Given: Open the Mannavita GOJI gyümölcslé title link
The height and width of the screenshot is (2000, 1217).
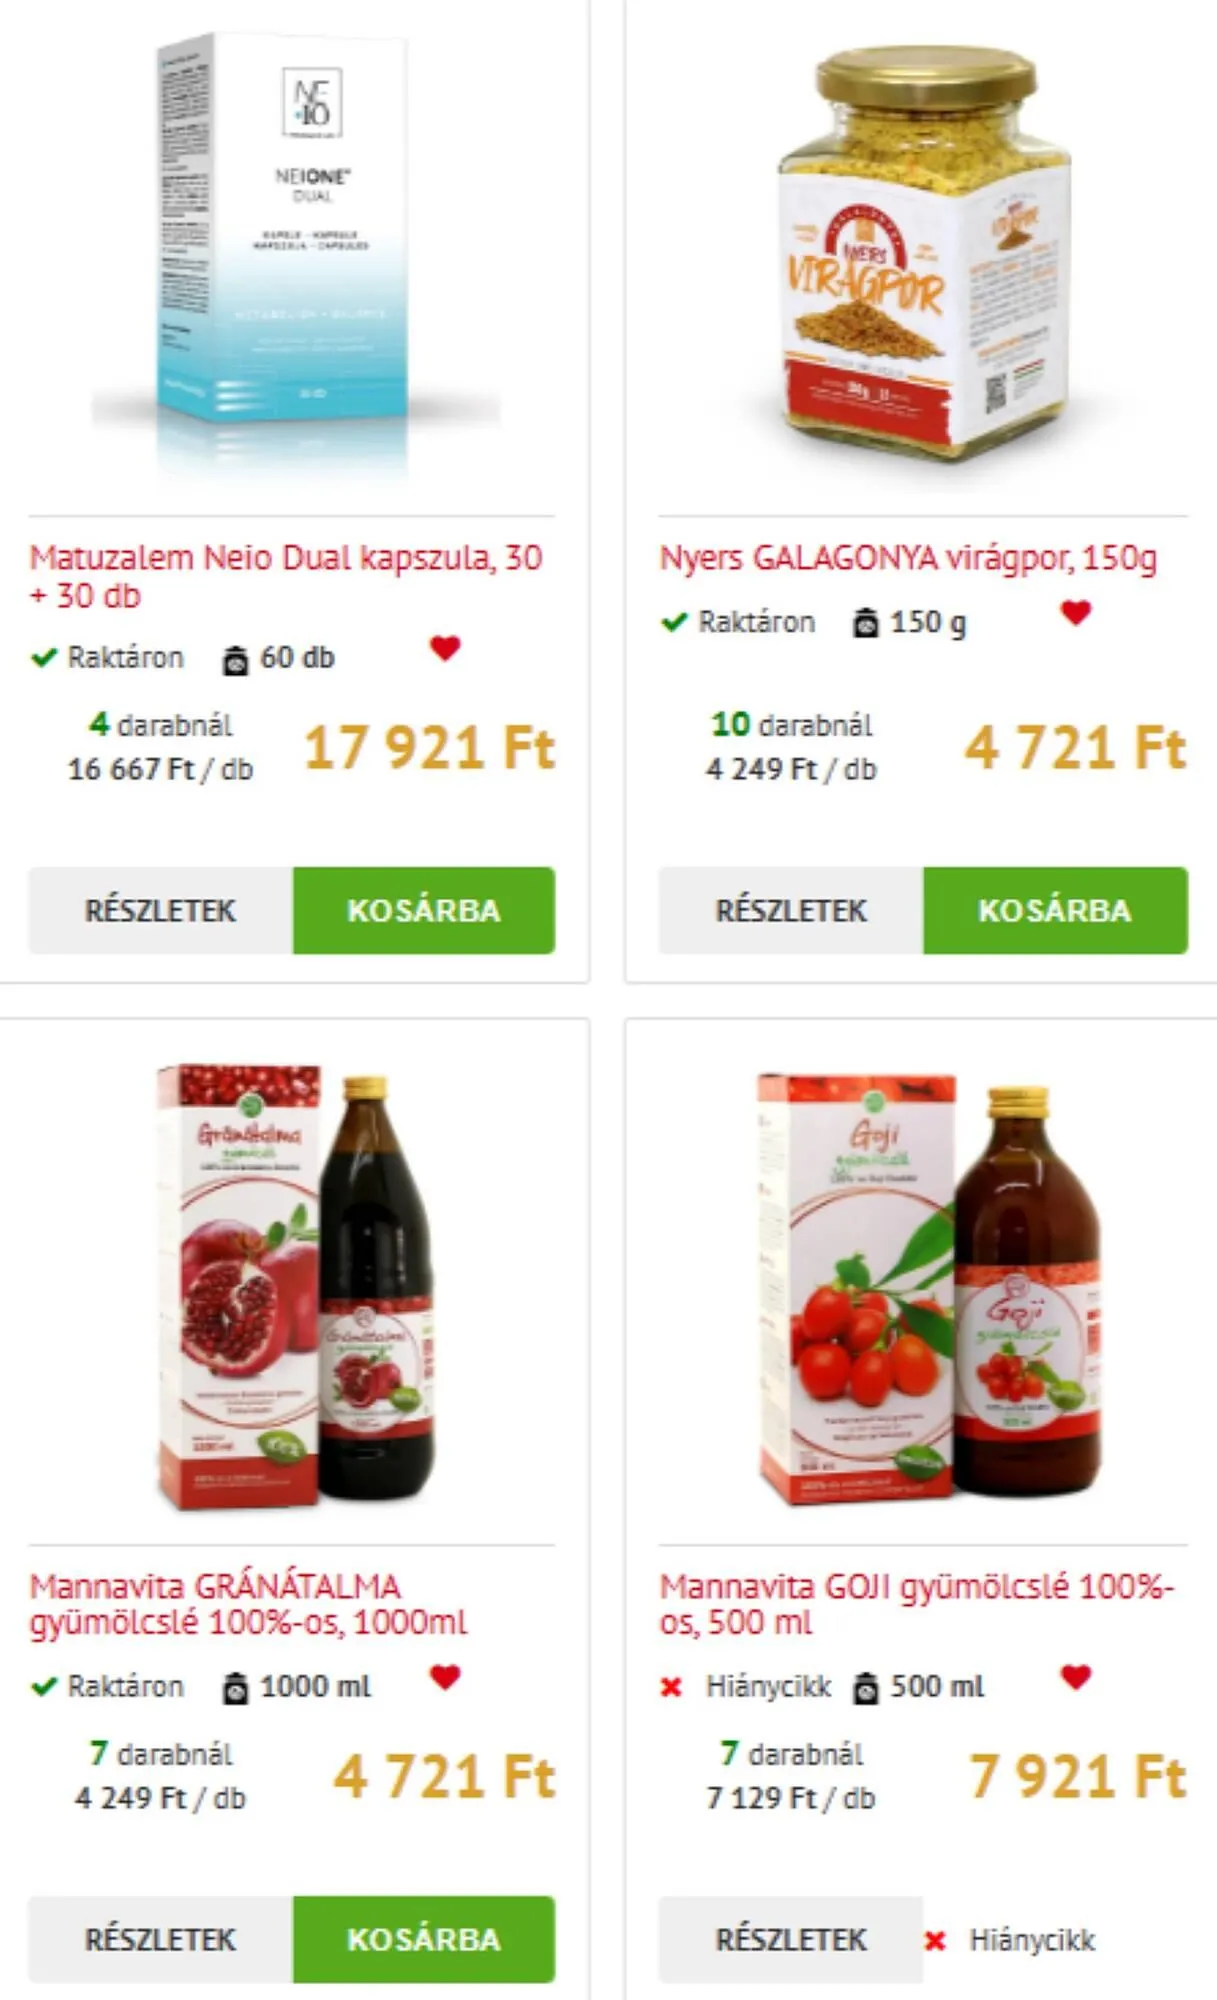Looking at the screenshot, I should tap(917, 1604).
